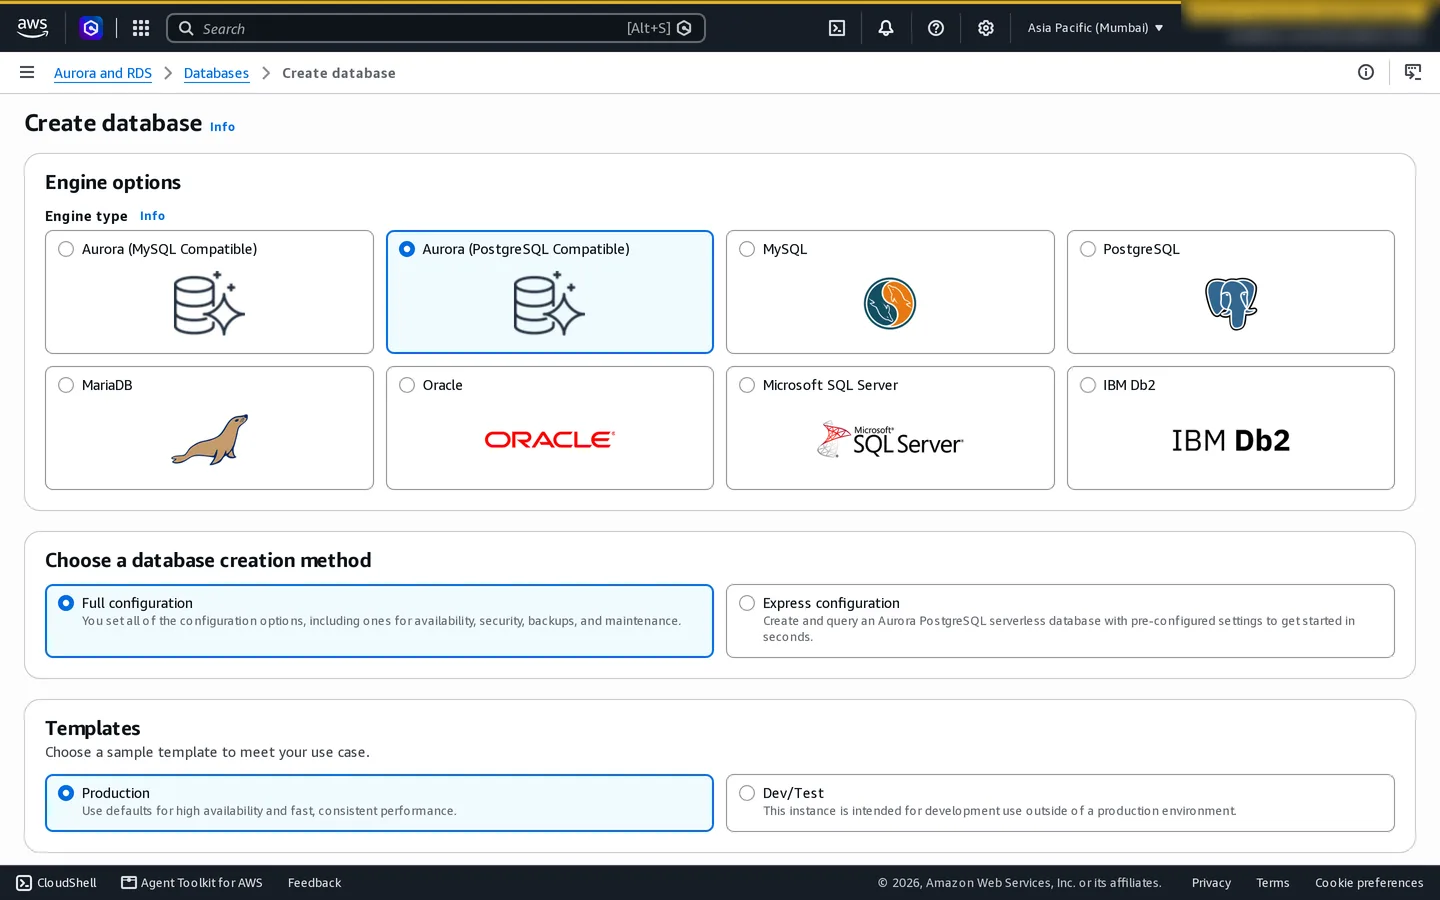Click the MySQL dolphin logo
Screen dimensions: 1440x900
click(x=890, y=304)
